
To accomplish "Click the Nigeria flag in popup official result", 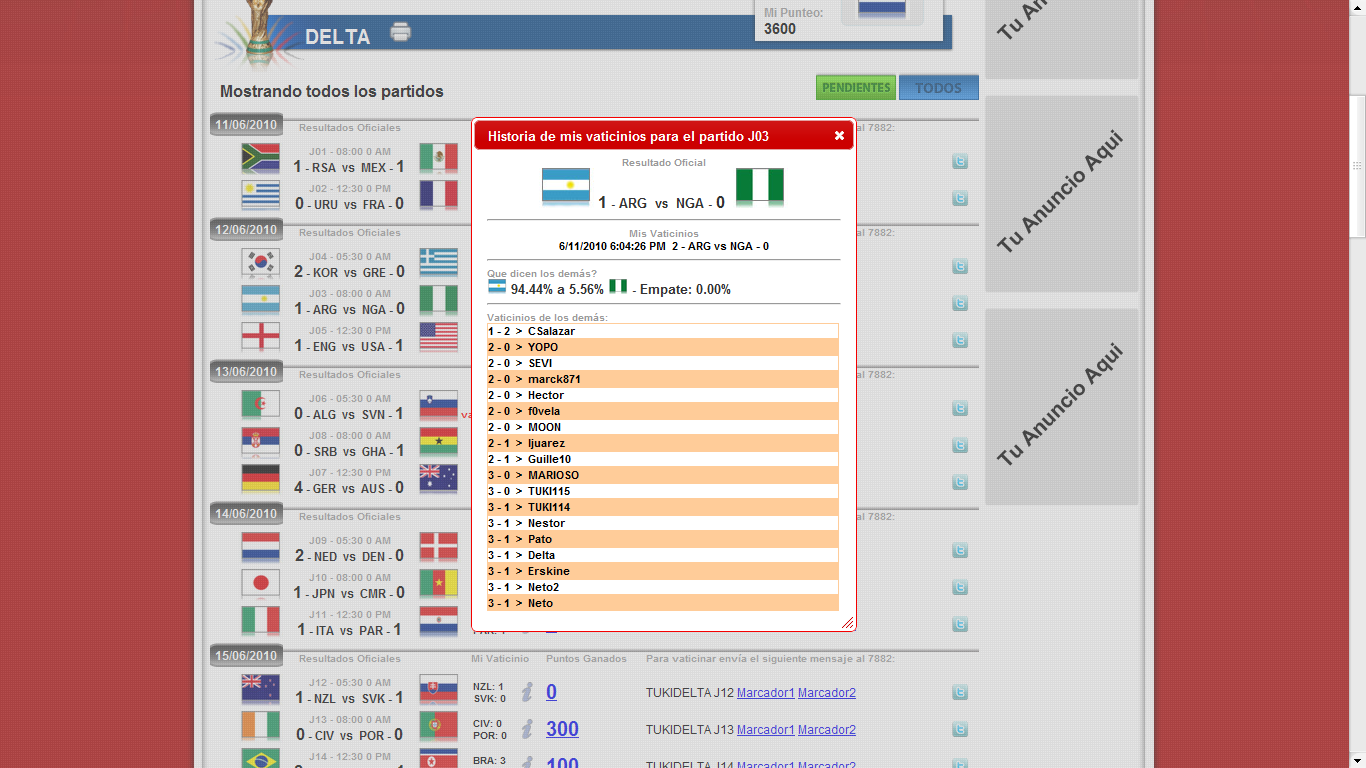I will (x=760, y=186).
